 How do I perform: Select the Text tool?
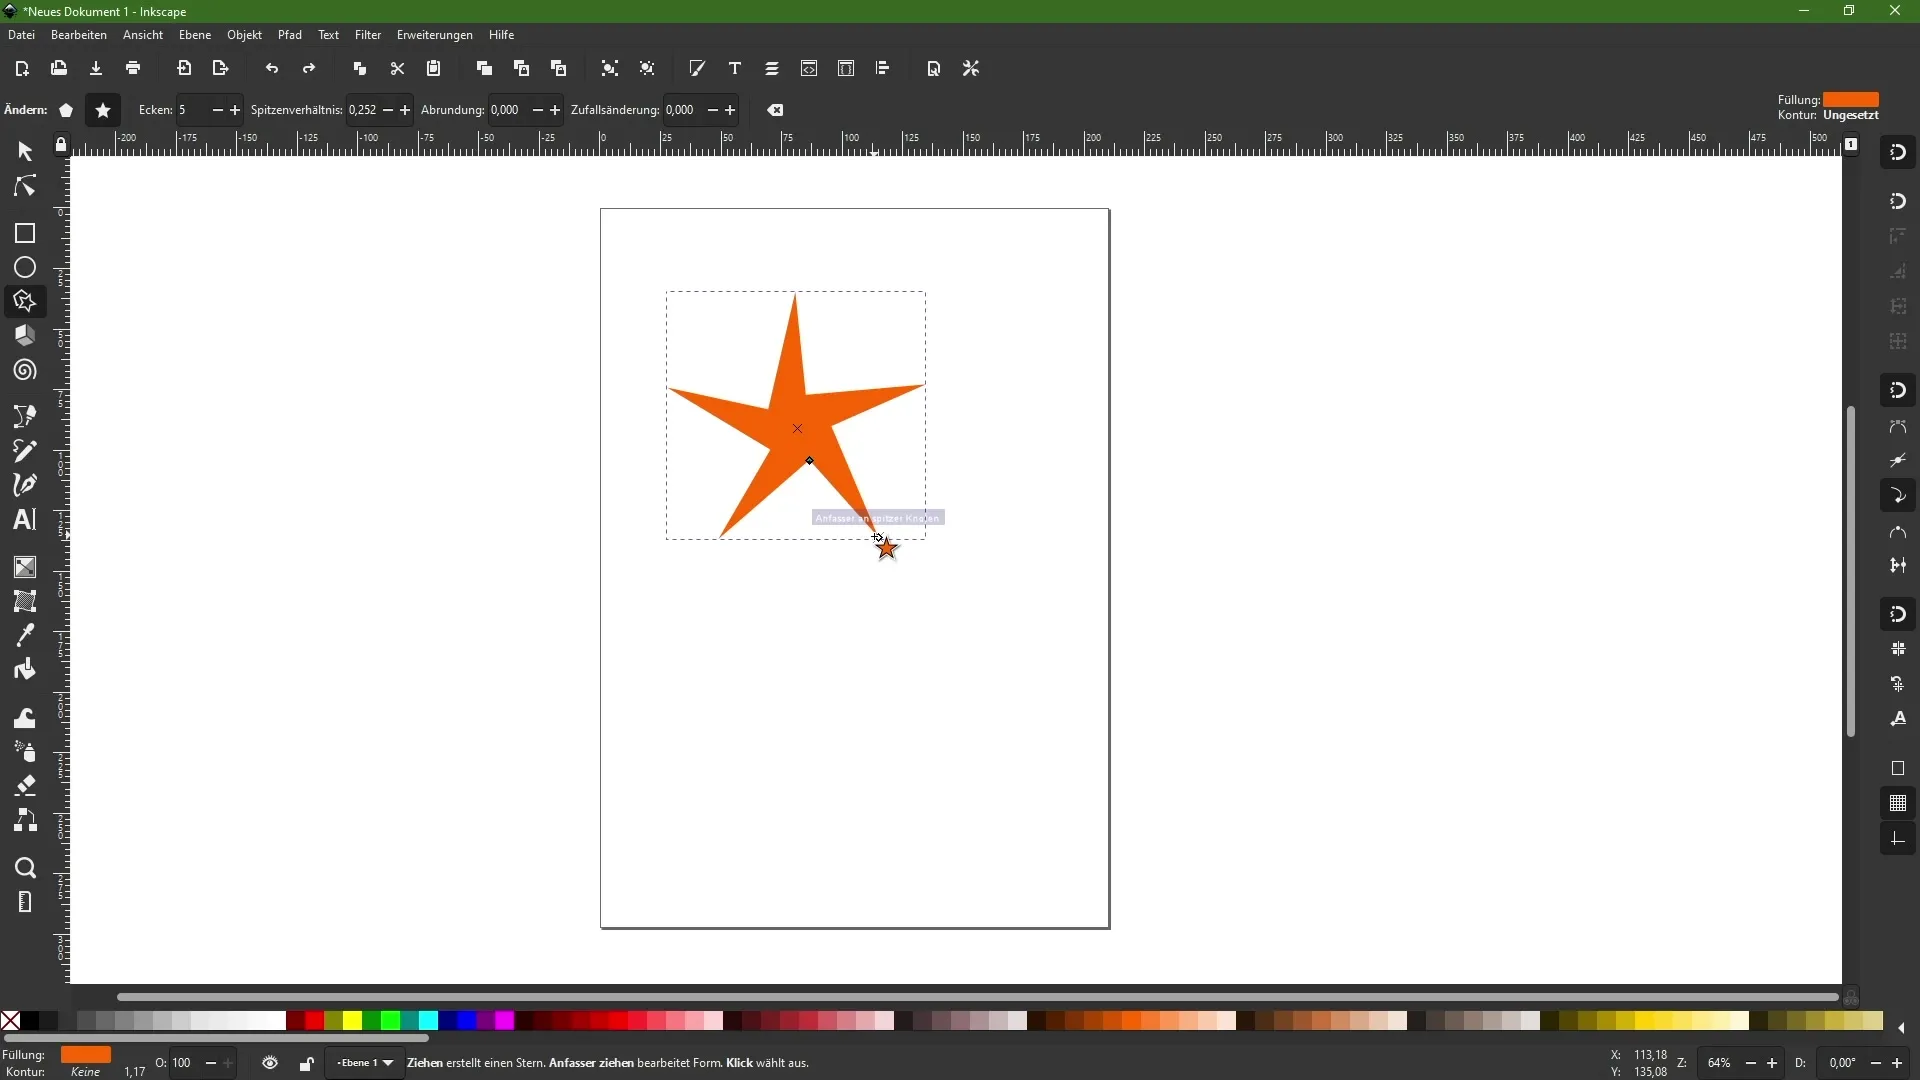pyautogui.click(x=25, y=520)
